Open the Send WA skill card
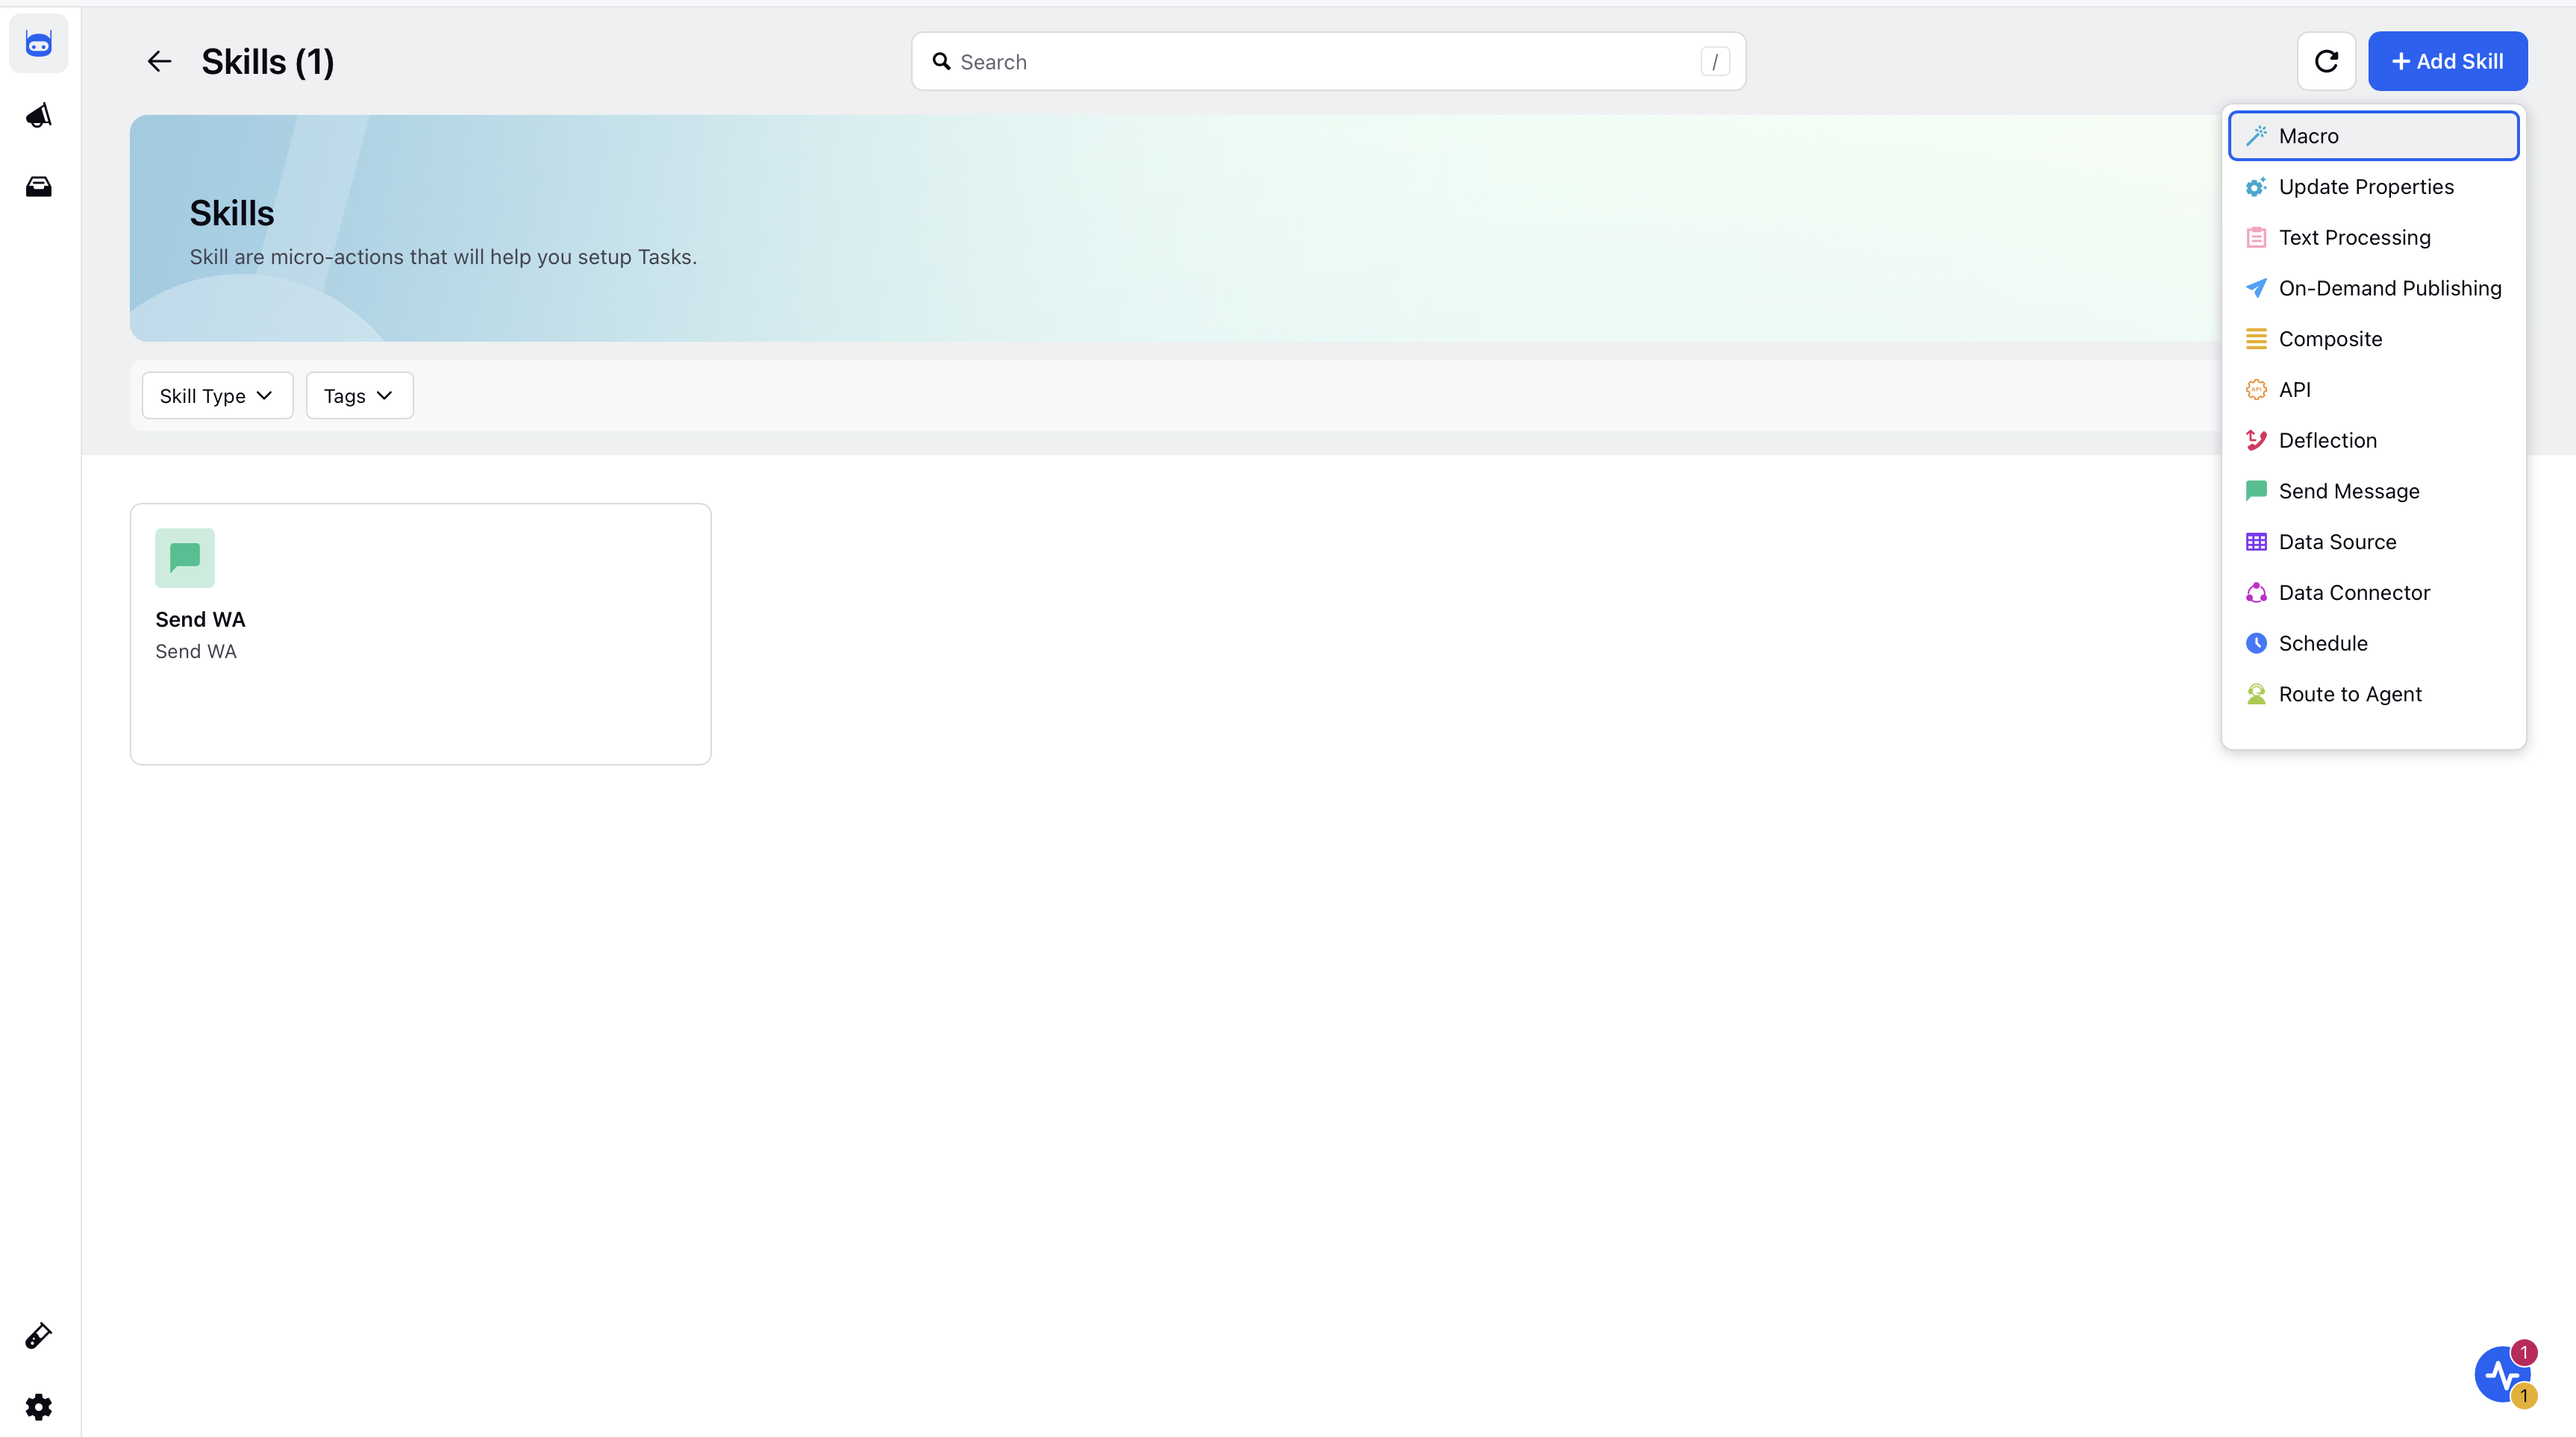 (420, 634)
